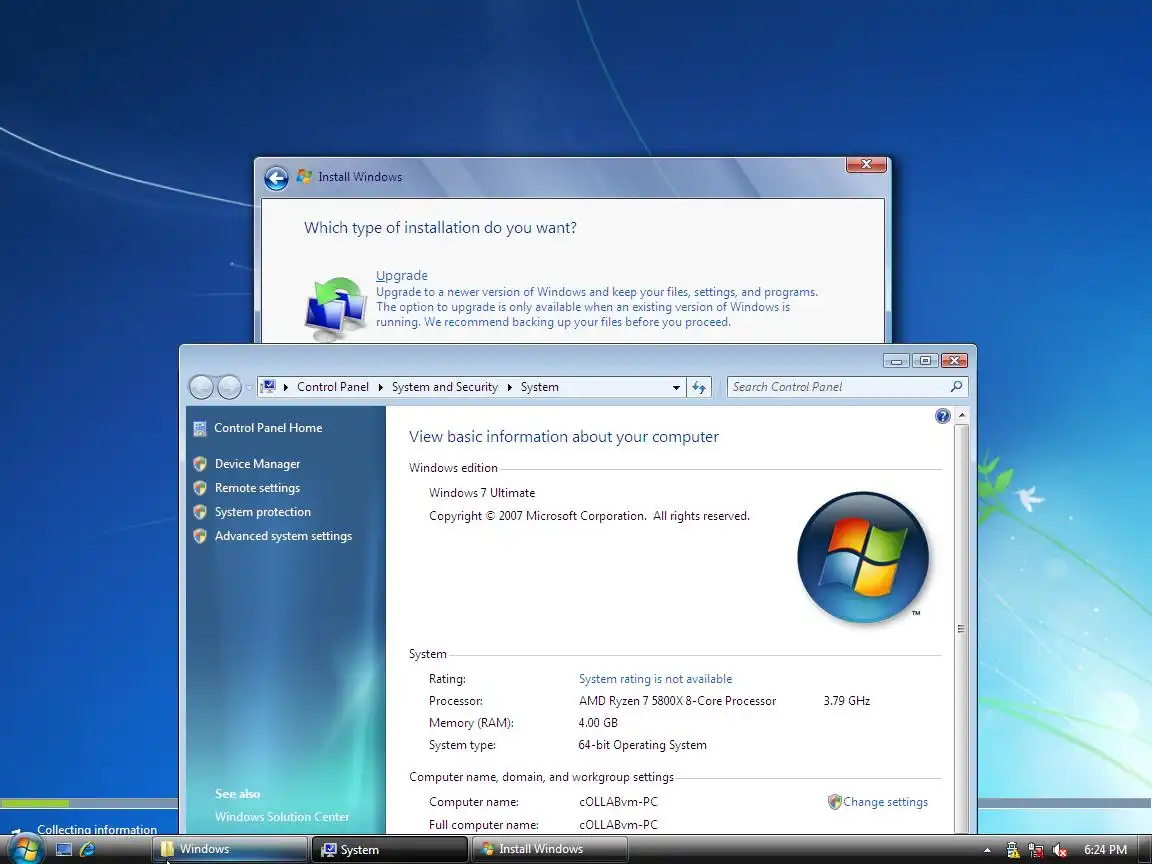The image size is (1152, 864).
Task: Click Show Desktop quick launch icon
Action: pyautogui.click(x=64, y=849)
